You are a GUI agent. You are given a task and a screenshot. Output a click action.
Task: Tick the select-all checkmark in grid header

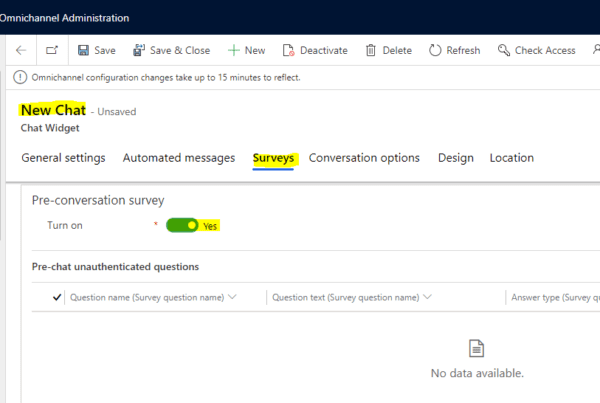click(x=56, y=297)
